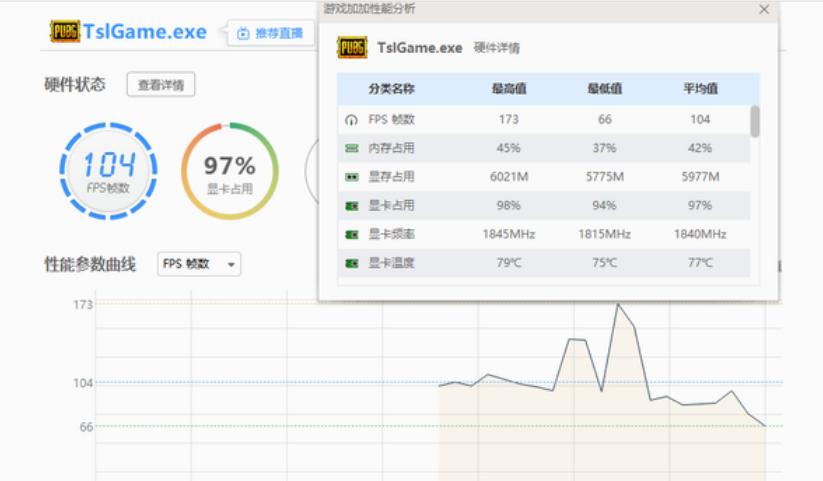Click the 最低值 column header
Image resolution: width=823 pixels, height=481 pixels.
[605, 89]
